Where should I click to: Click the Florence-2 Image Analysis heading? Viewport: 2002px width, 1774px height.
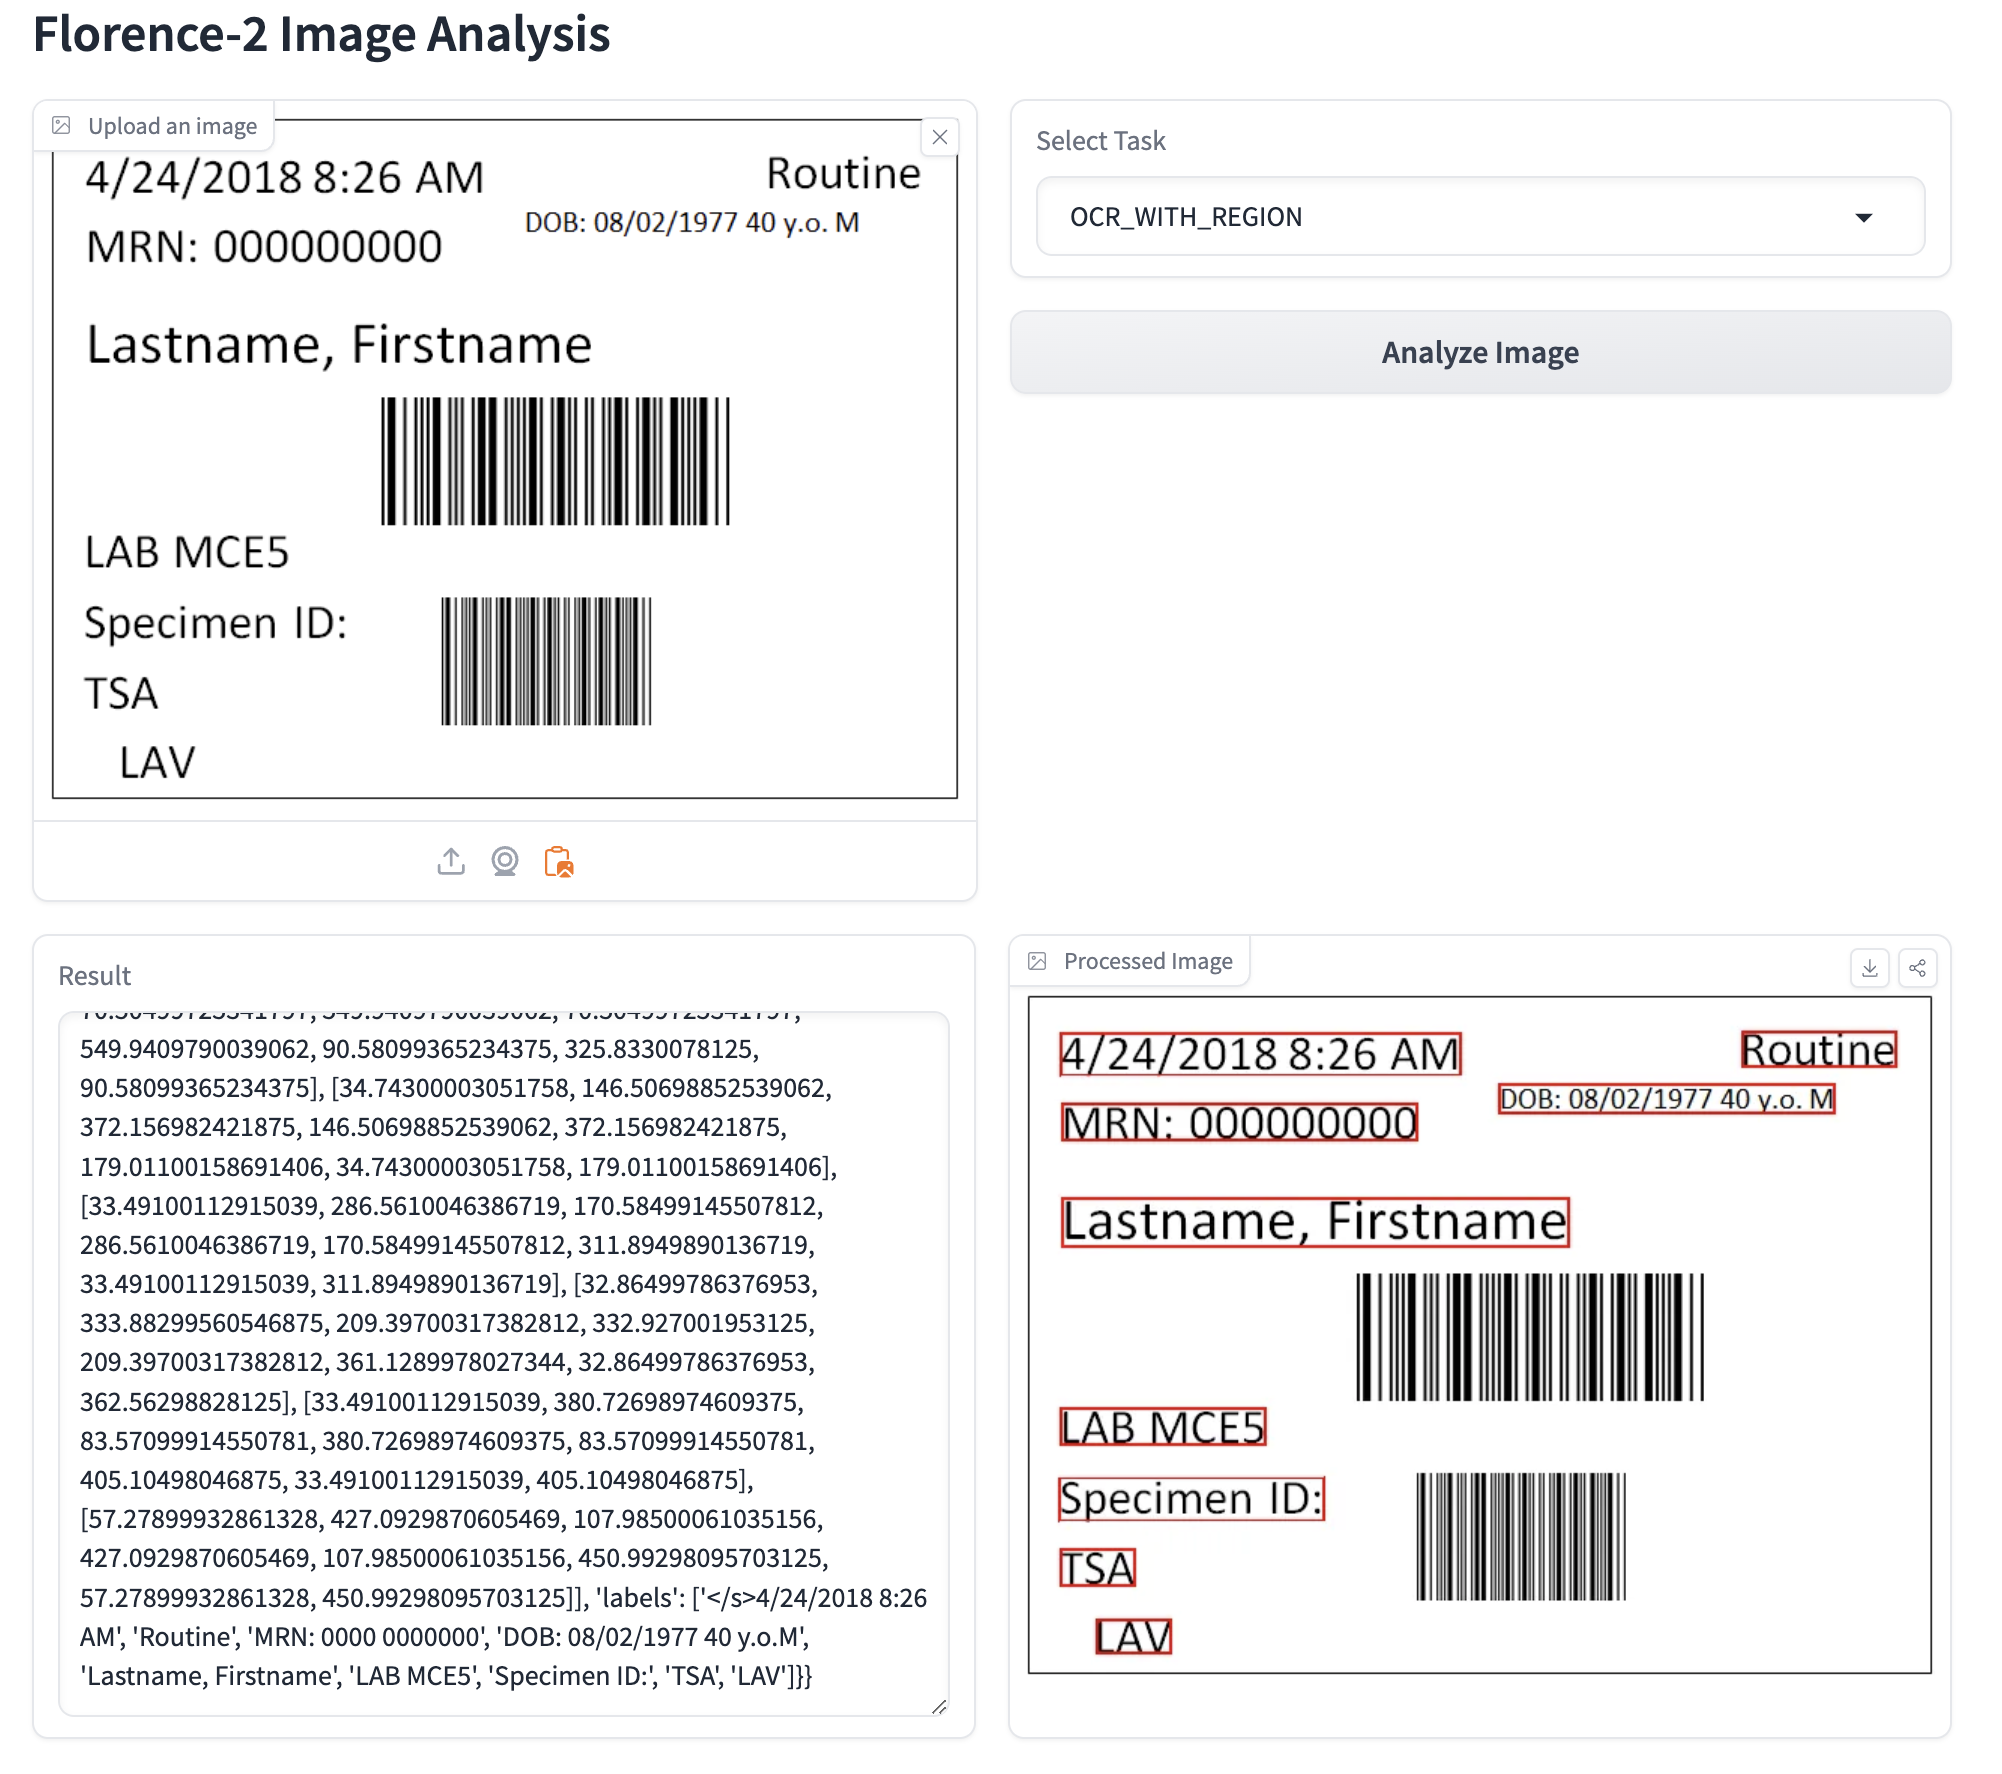[321, 34]
